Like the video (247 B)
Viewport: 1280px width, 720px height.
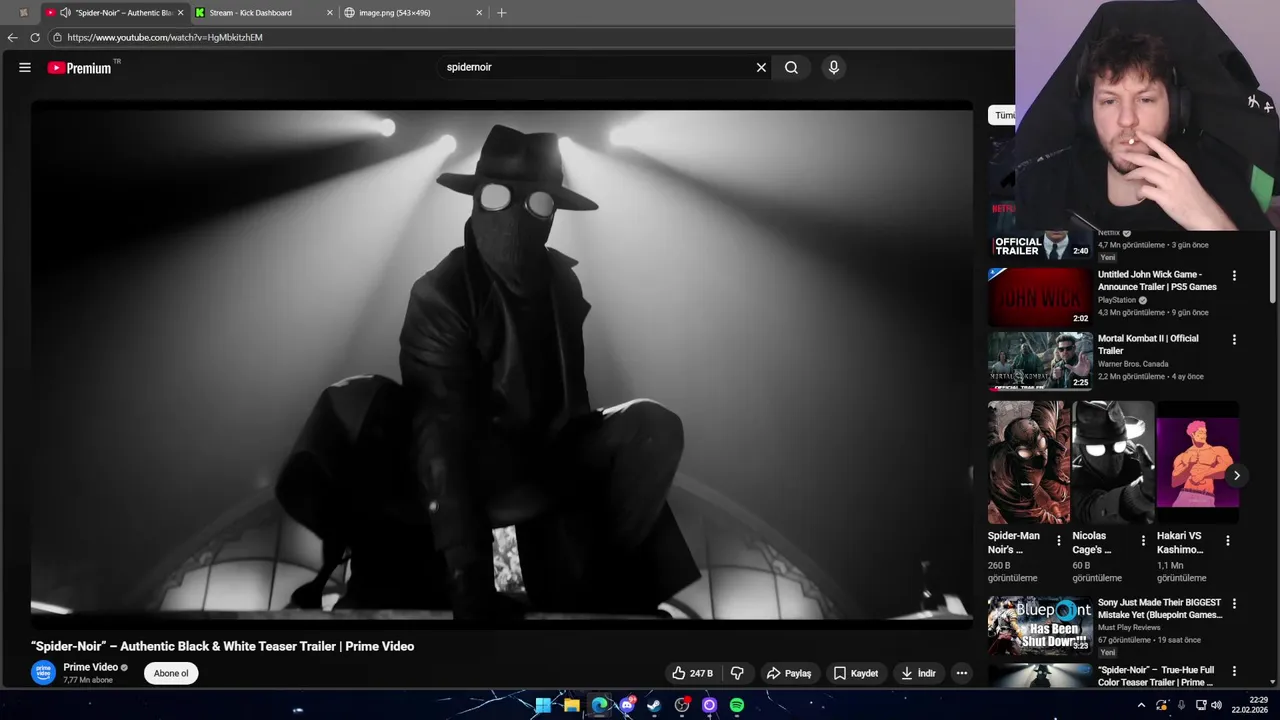[x=693, y=673]
